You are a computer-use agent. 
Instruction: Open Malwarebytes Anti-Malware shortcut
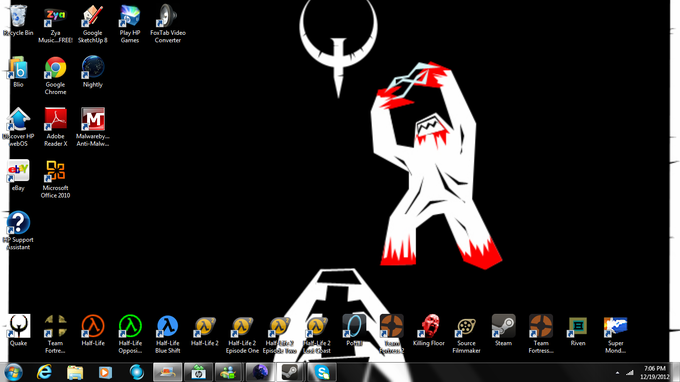pyautogui.click(x=93, y=127)
